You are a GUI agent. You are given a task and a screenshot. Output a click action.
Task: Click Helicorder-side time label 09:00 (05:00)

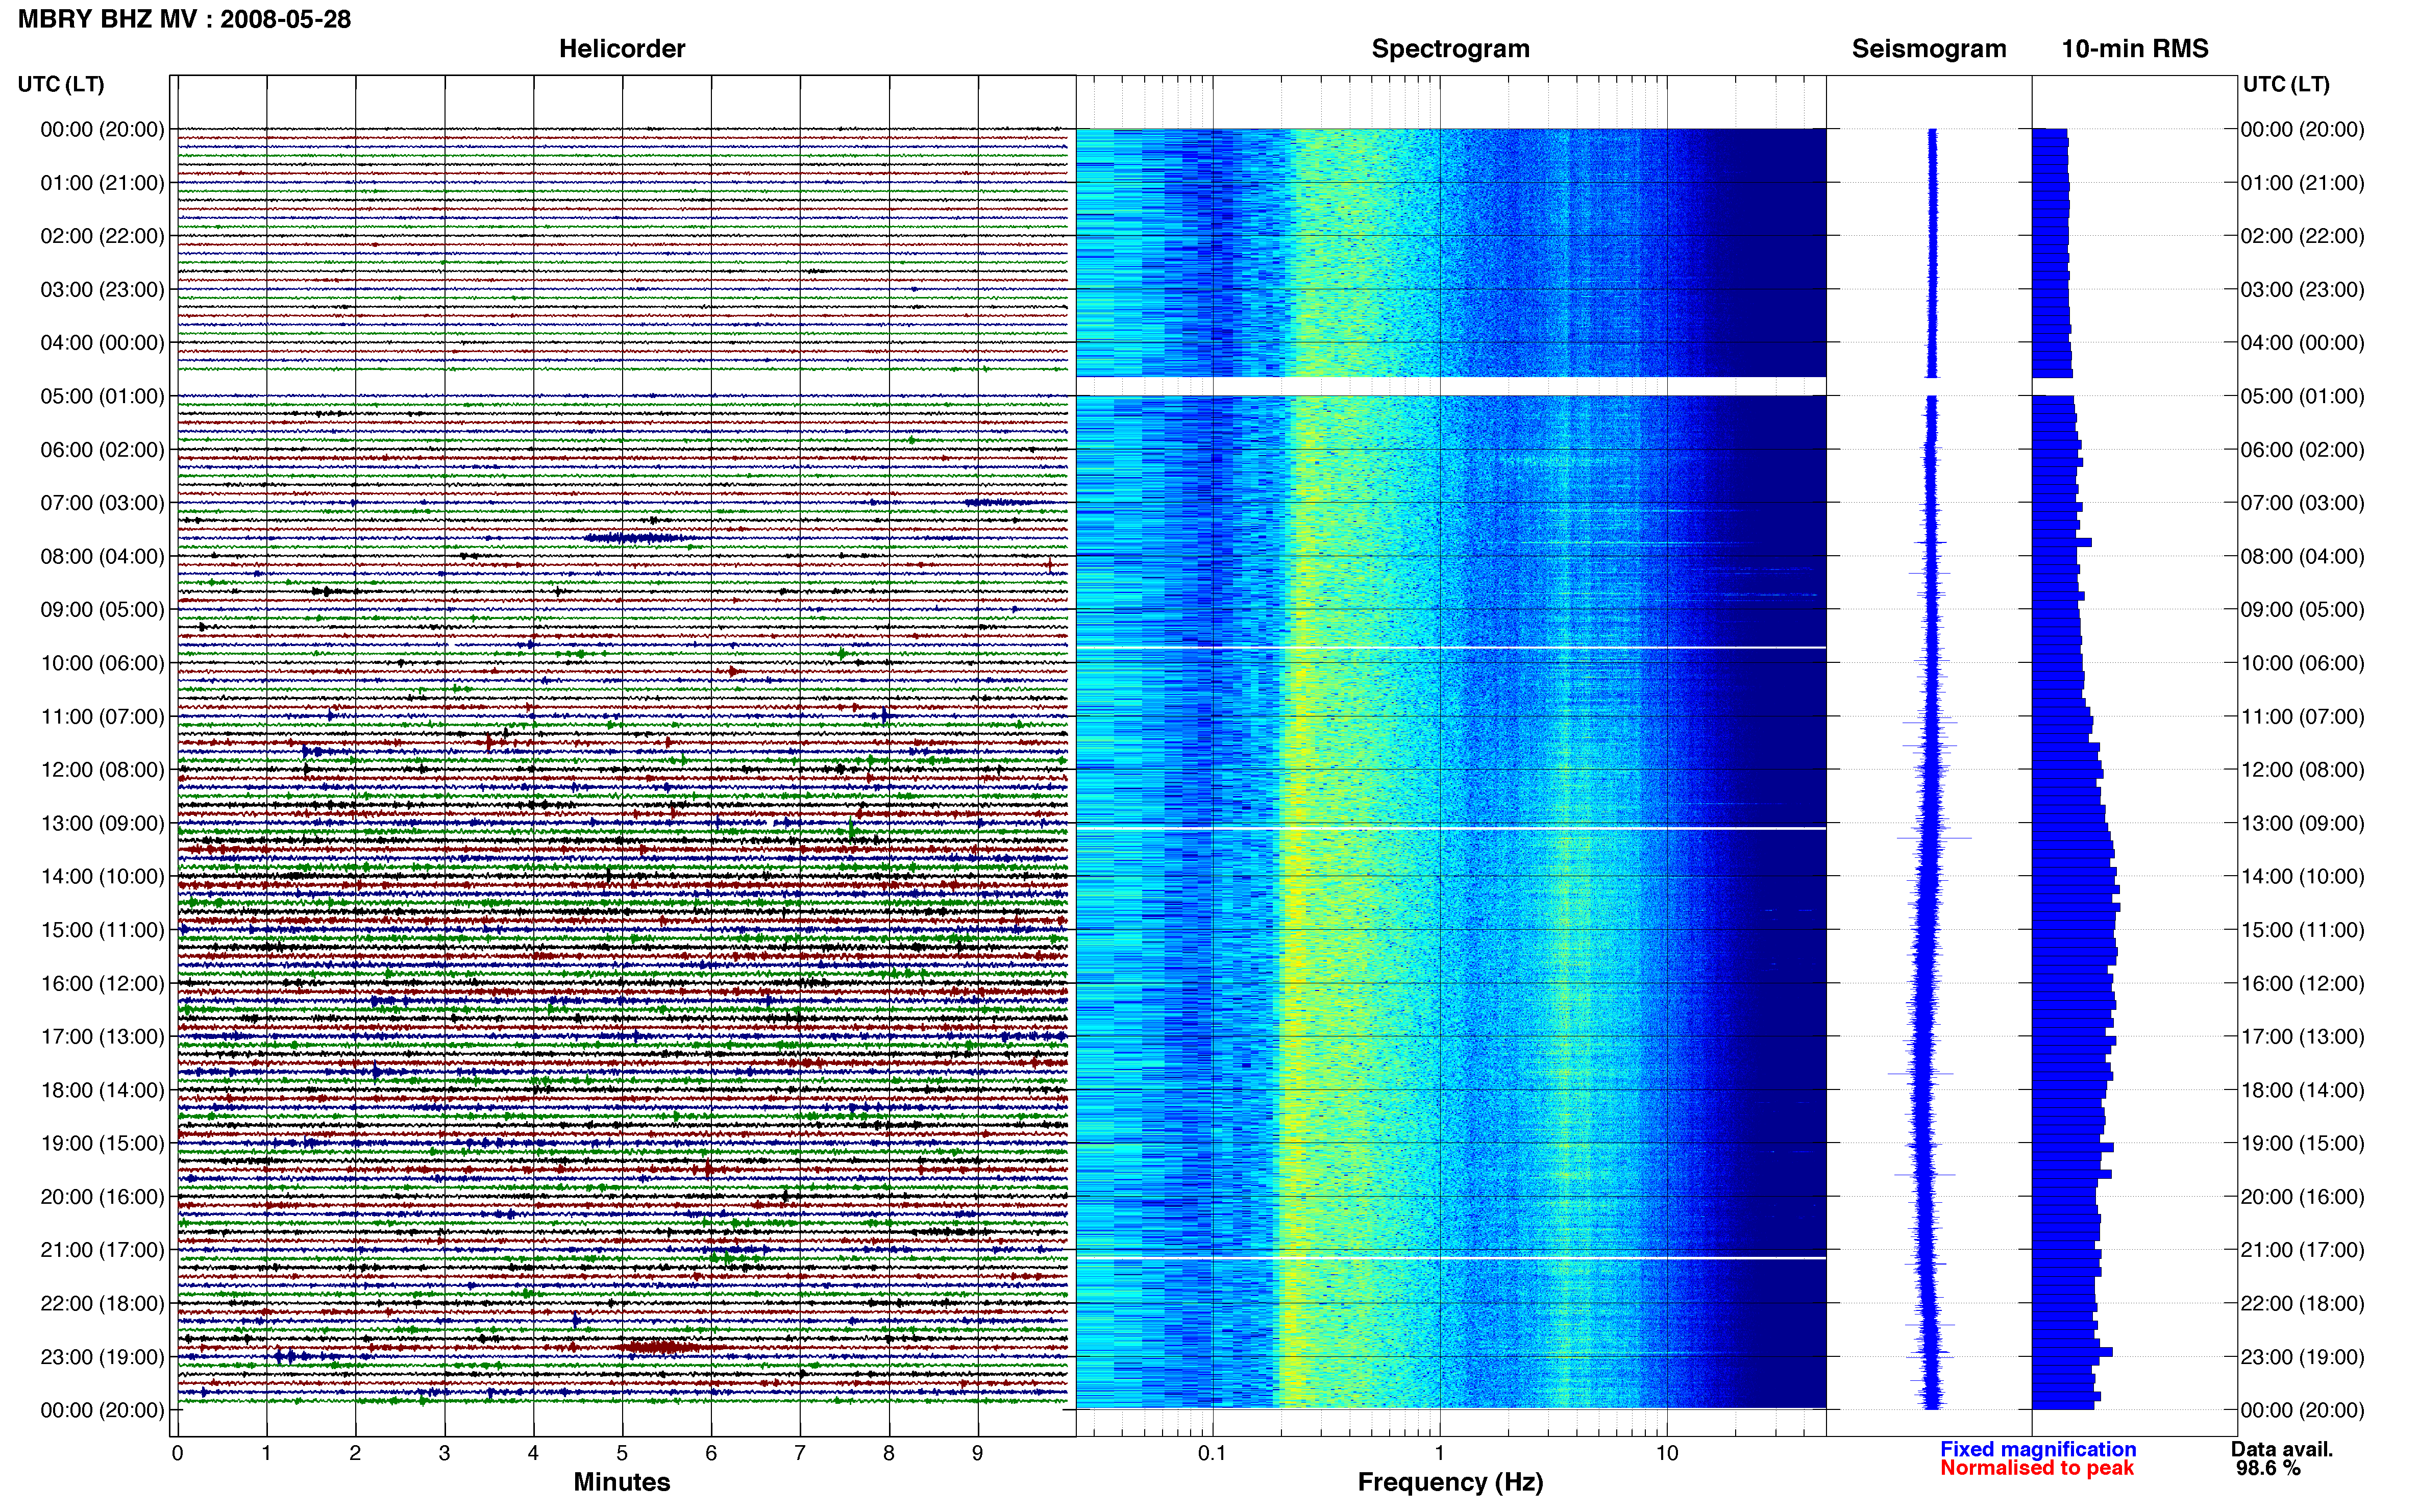102,610
